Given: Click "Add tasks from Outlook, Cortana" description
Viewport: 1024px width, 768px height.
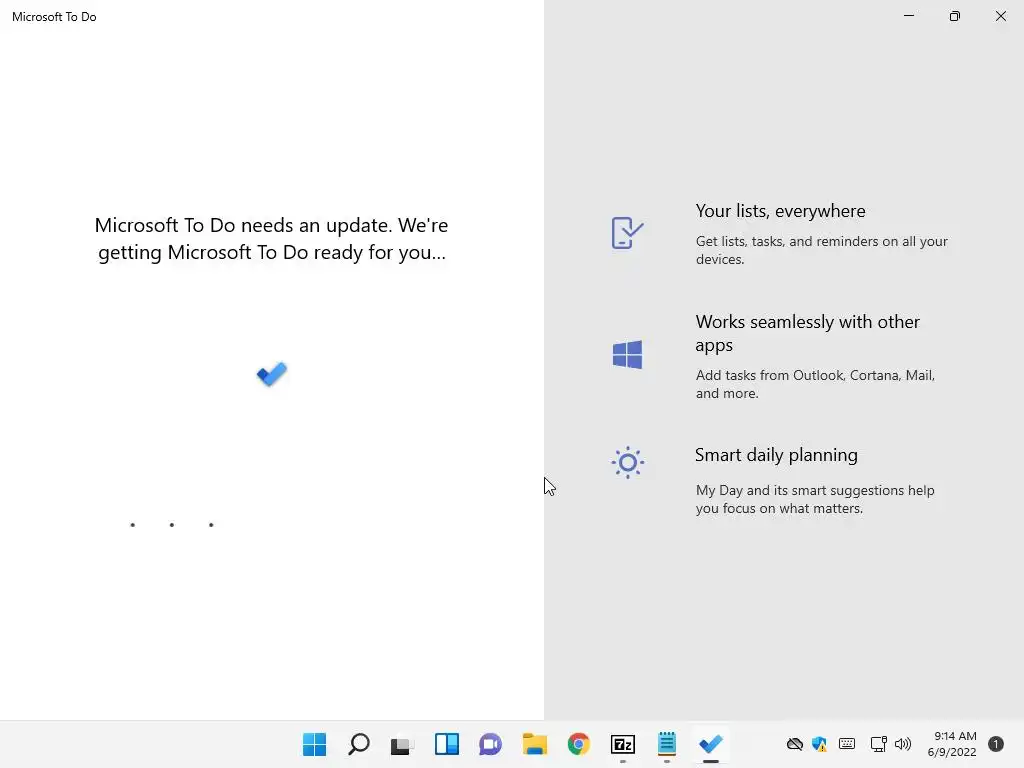Looking at the screenshot, I should click(x=815, y=384).
